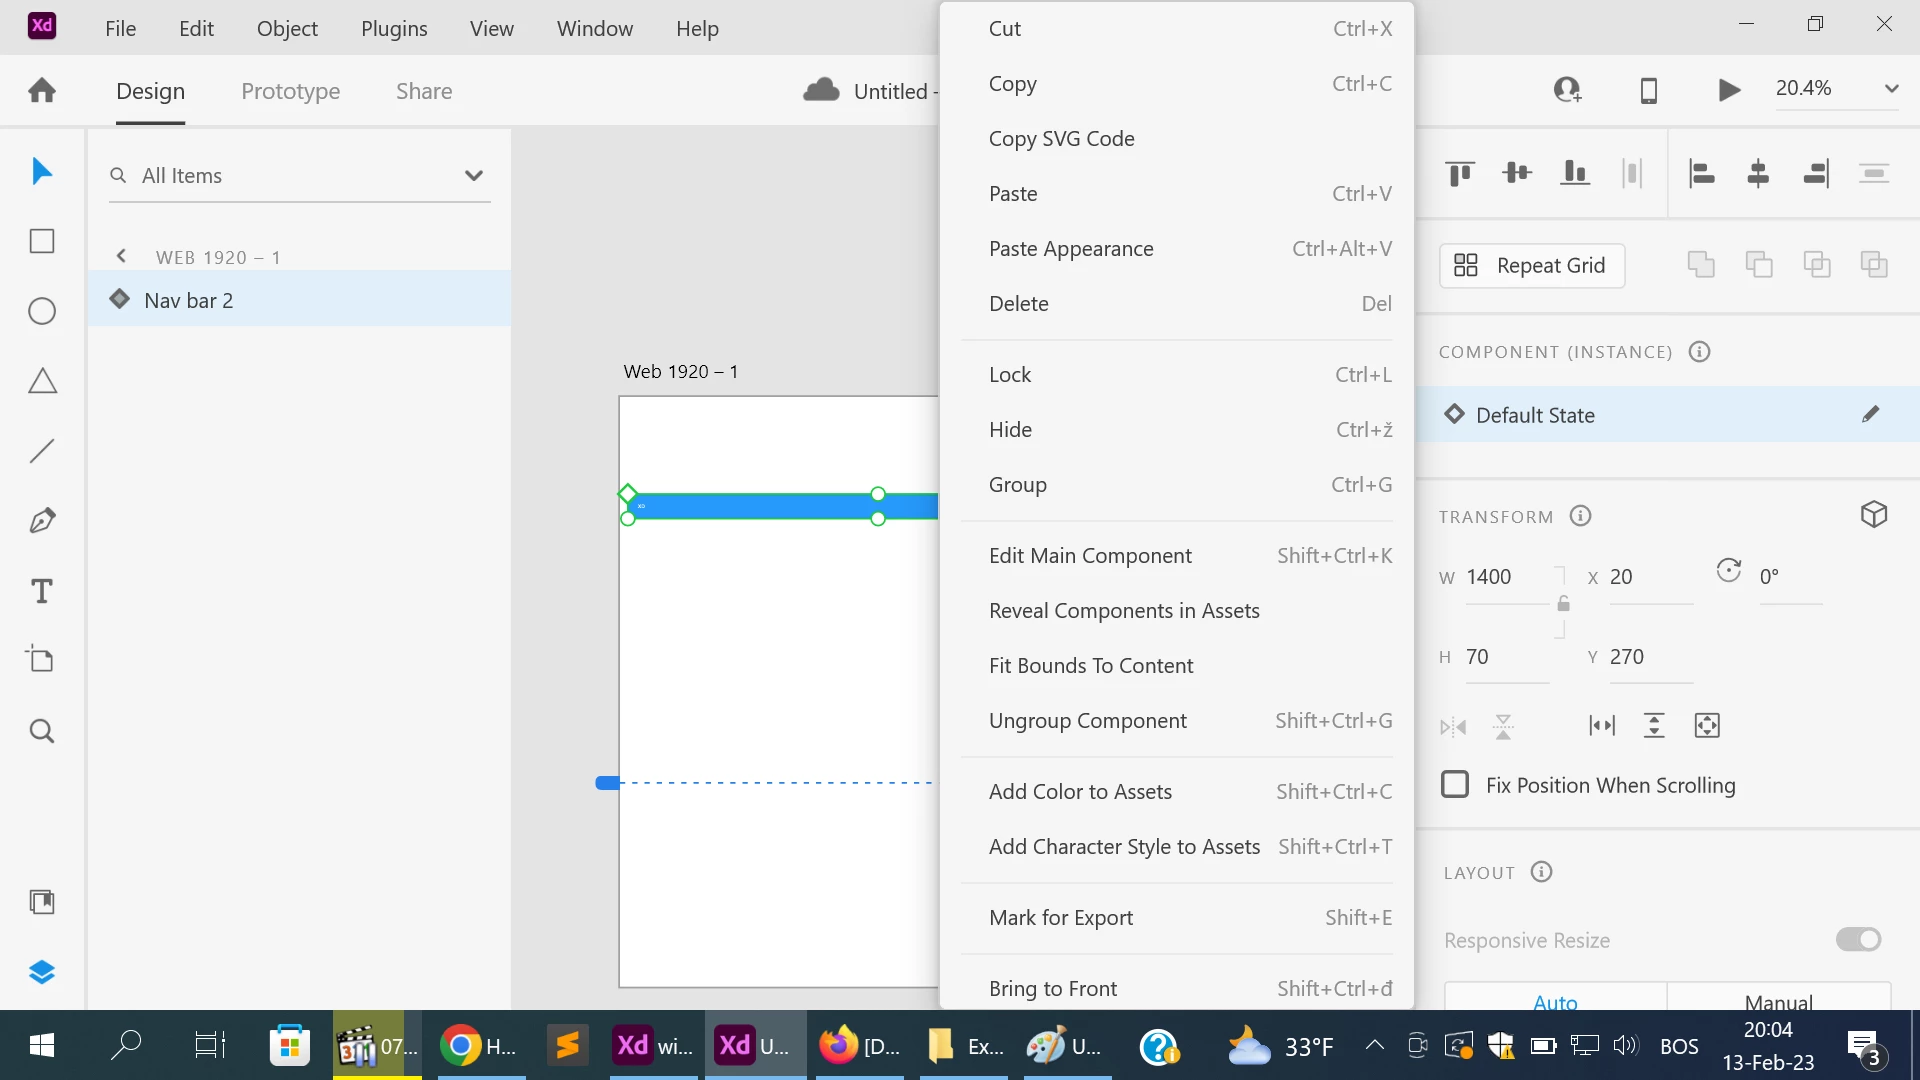Expand the All Items filter dropdown

coord(474,176)
